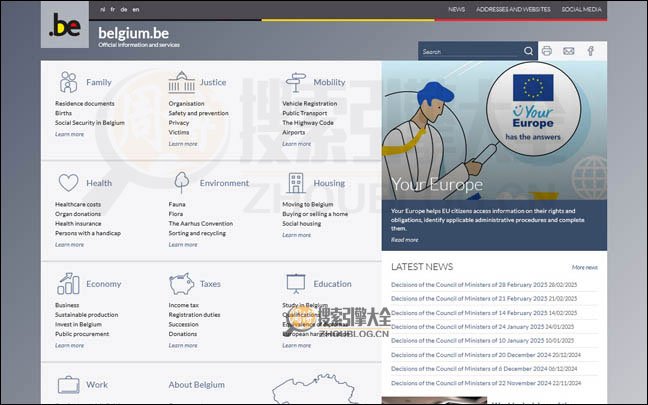This screenshot has width=648, height=405.
Task: Open the Family category icon
Action: point(68,82)
